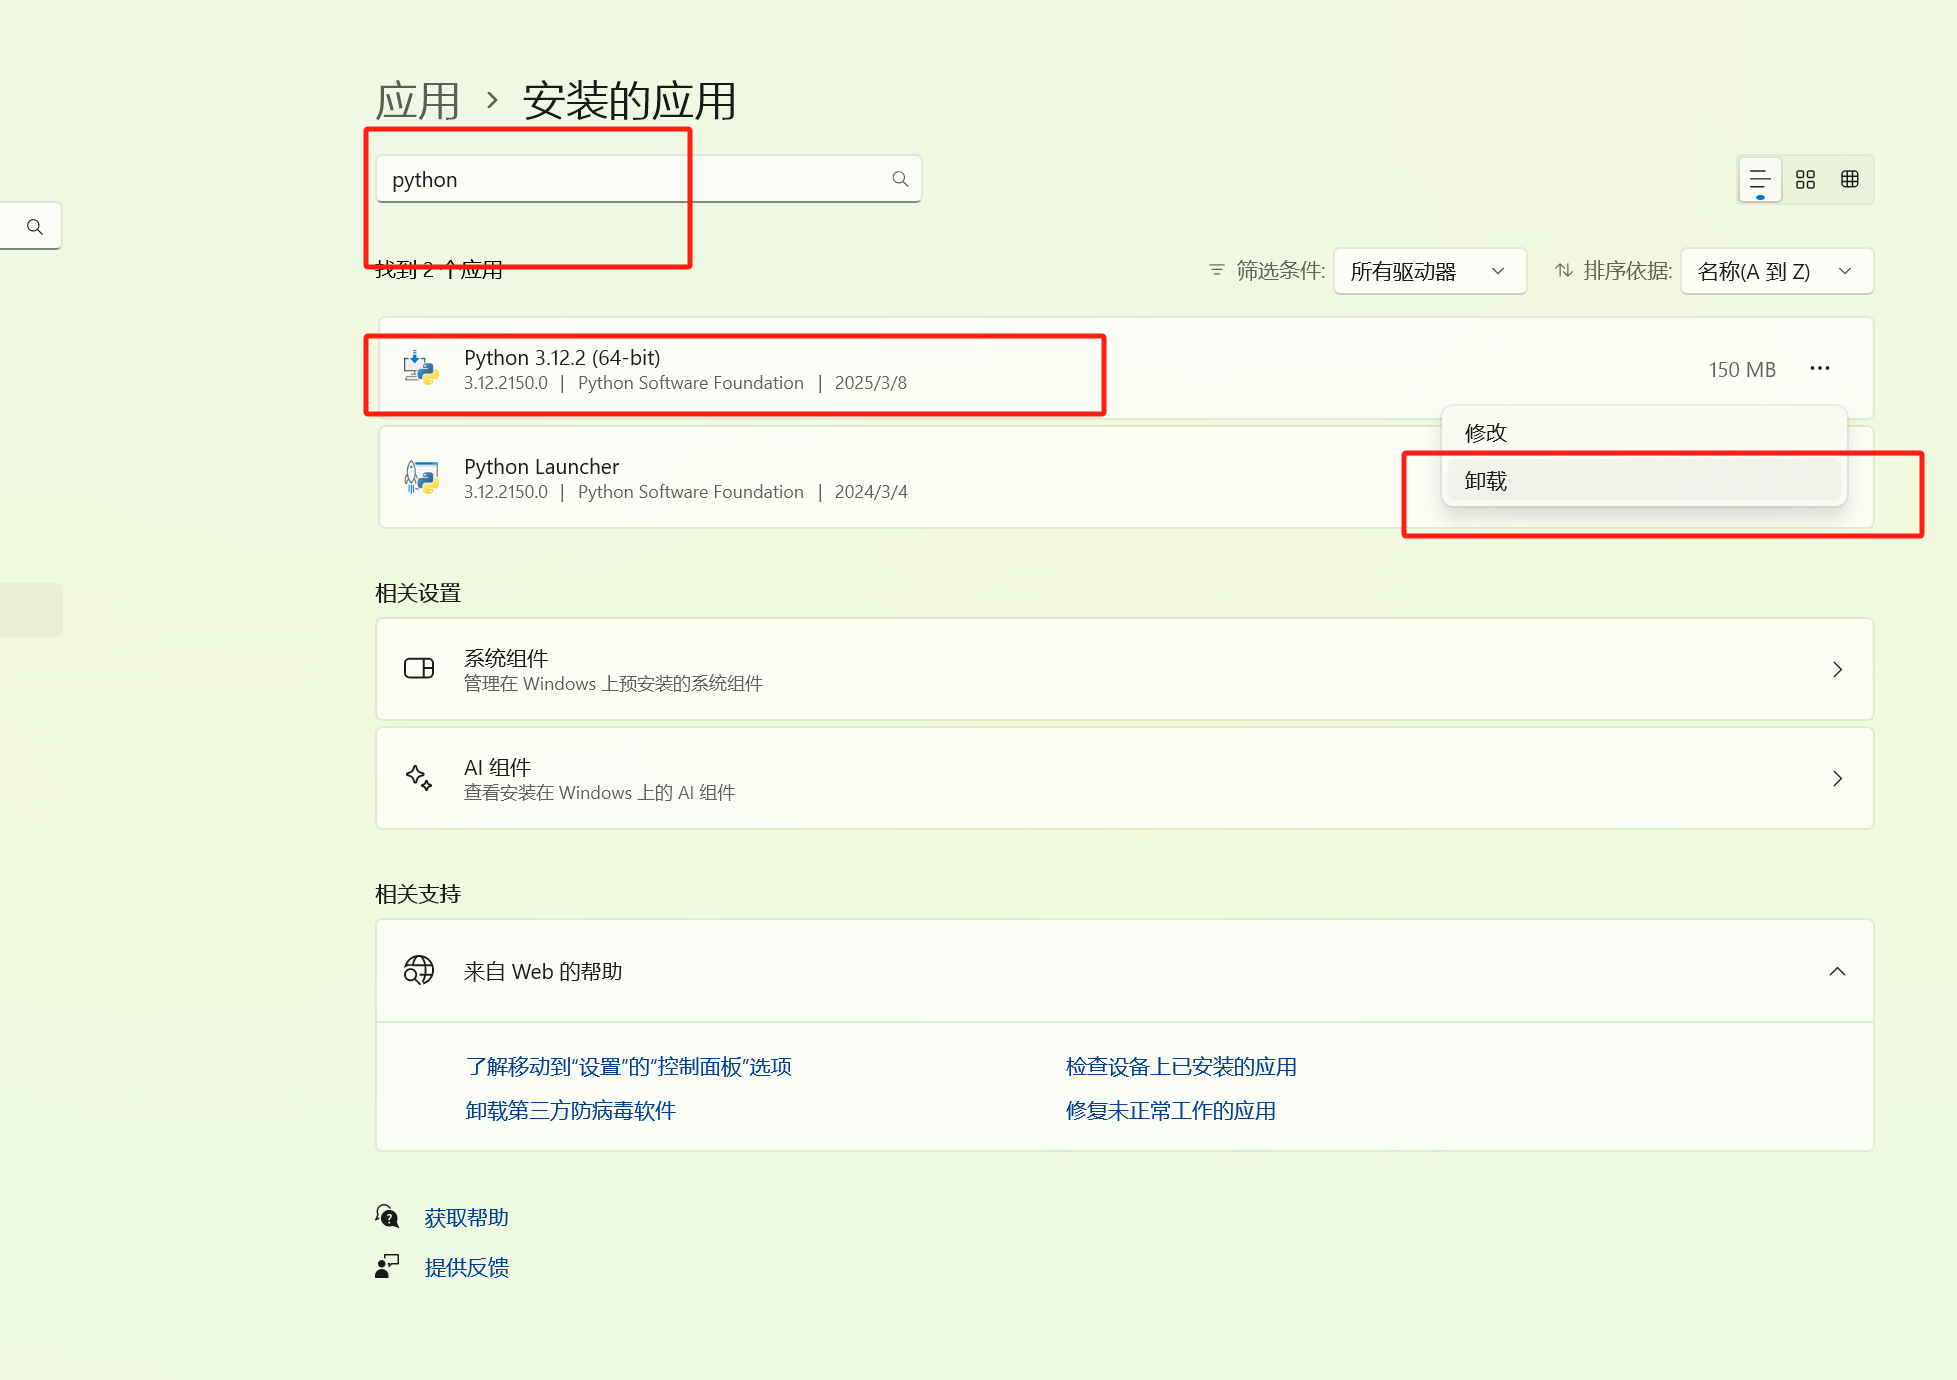Open the uninstall third-party antivirus link
This screenshot has width=1957, height=1380.
[570, 1111]
